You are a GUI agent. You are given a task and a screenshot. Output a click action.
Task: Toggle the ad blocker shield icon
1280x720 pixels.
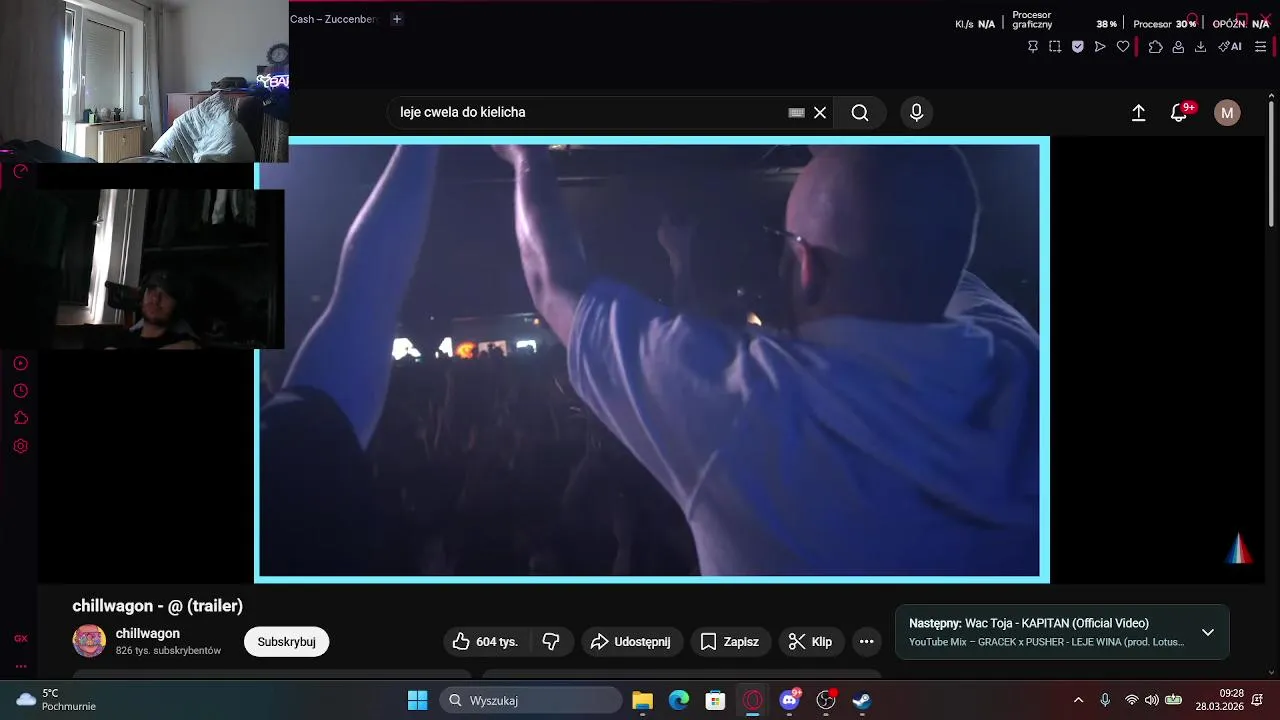1078,47
